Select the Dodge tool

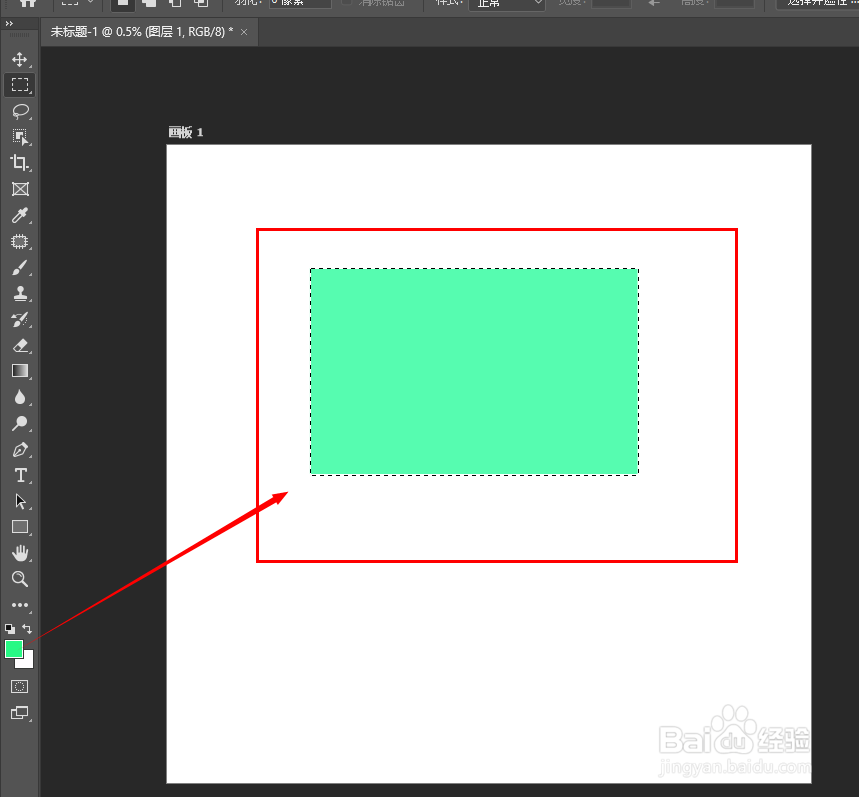20,423
